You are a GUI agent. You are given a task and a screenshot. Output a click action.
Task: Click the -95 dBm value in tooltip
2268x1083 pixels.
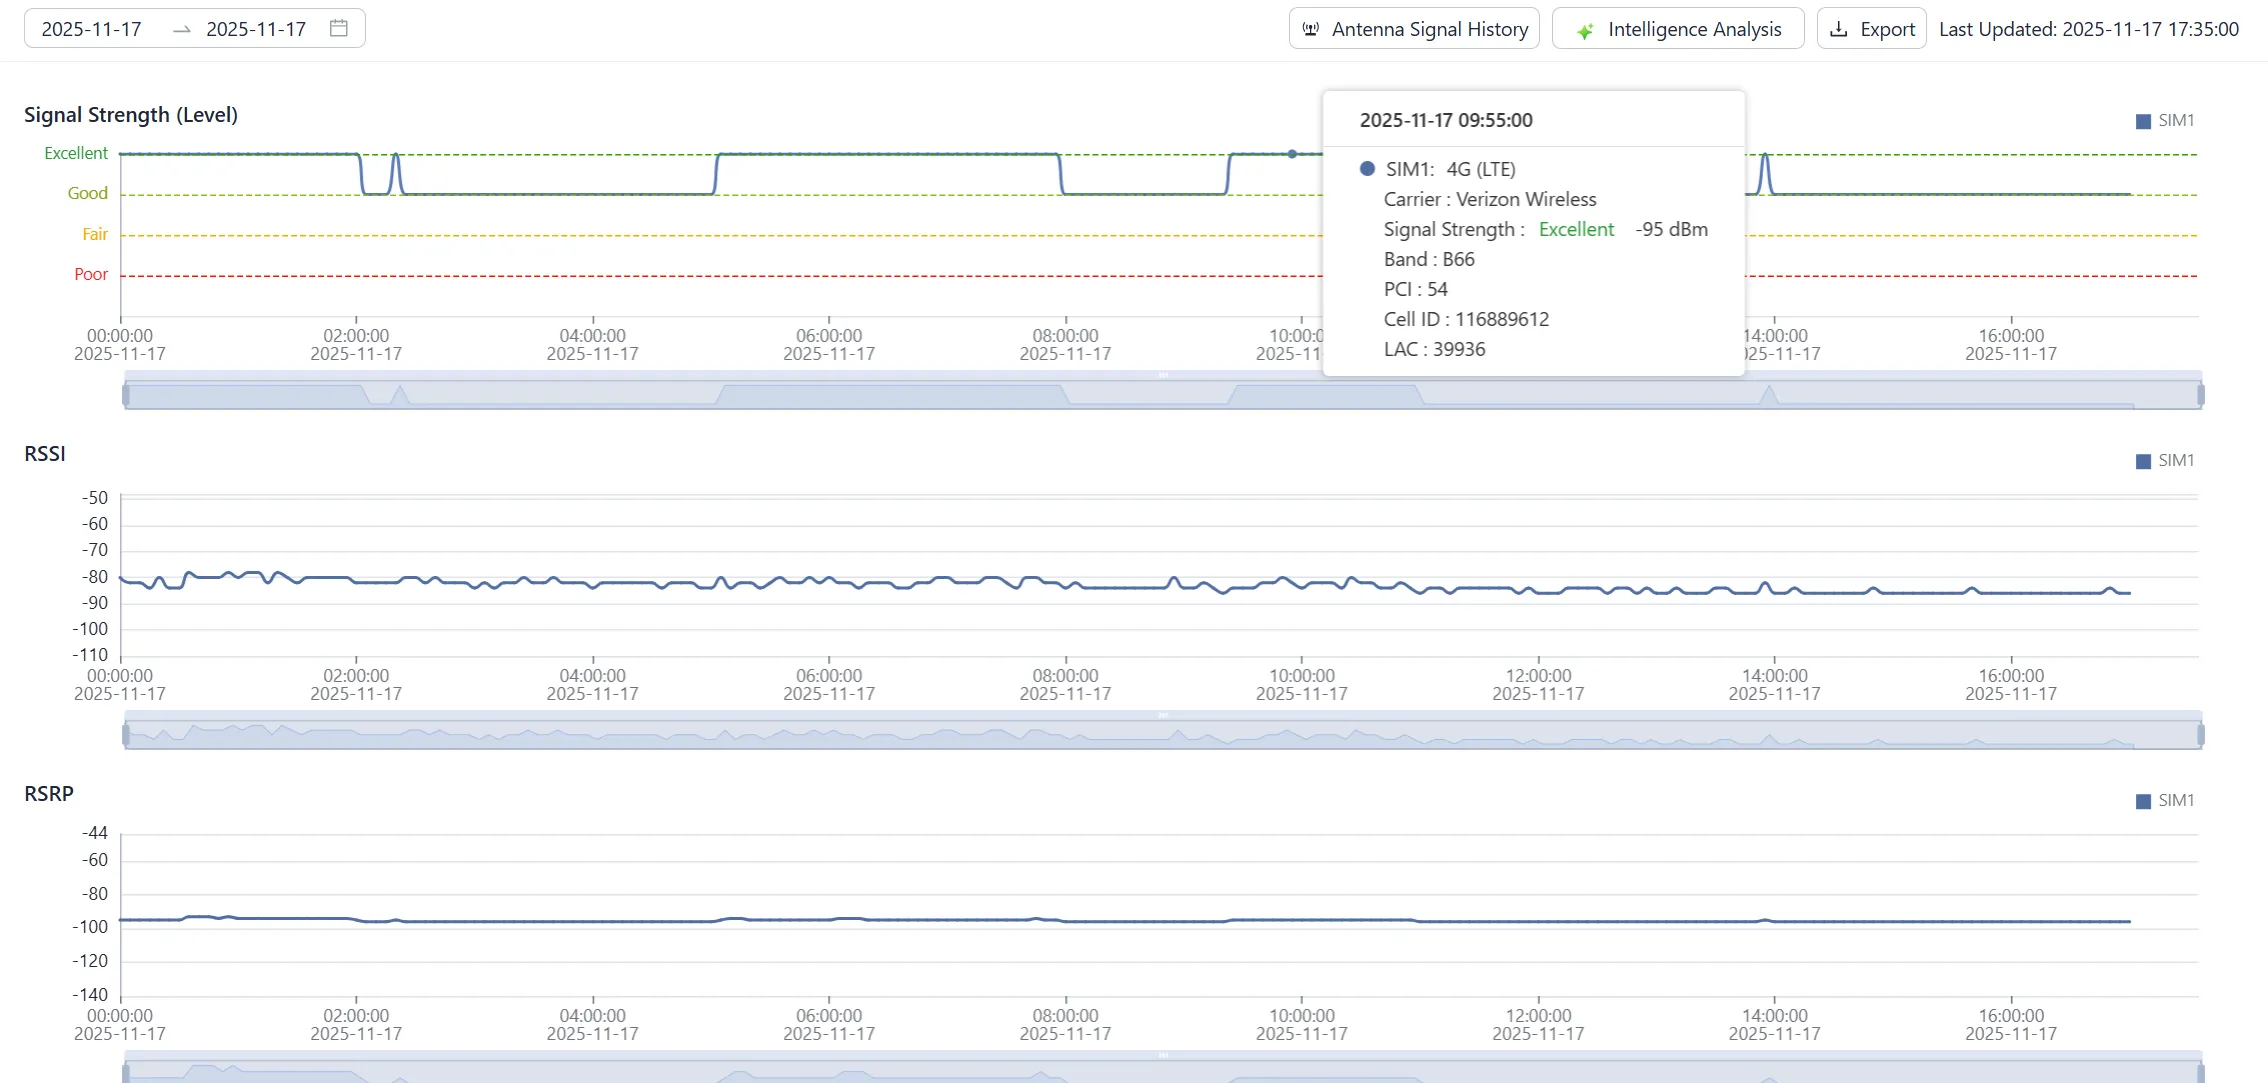[1672, 229]
